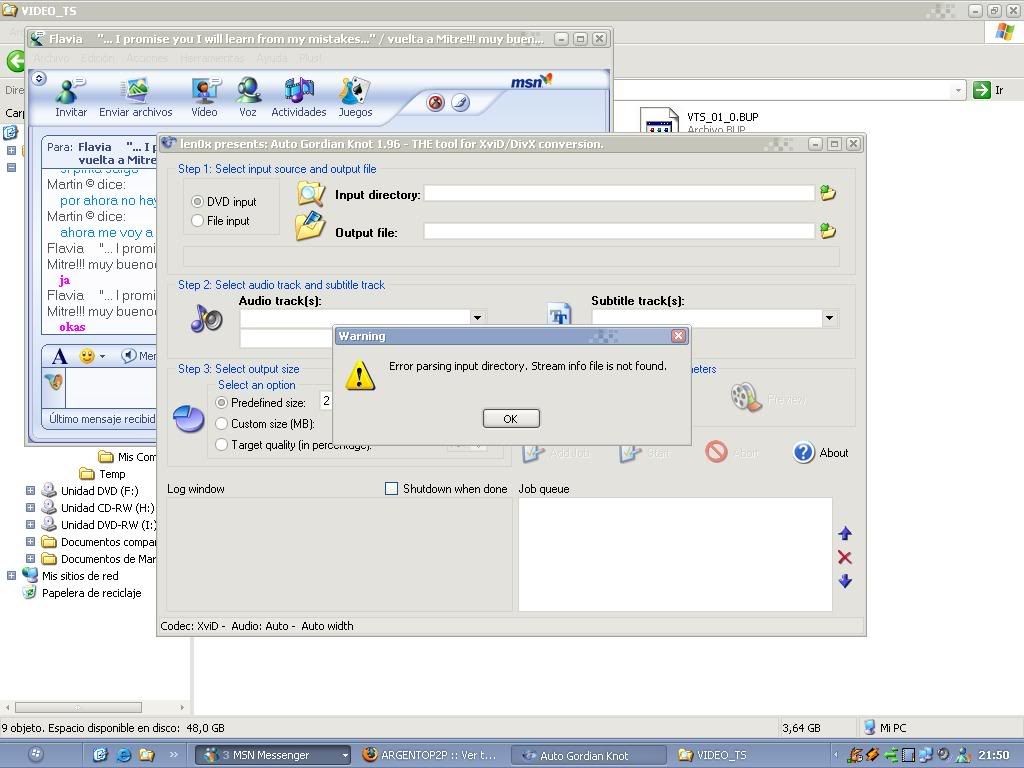Click the Output file text field
The height and width of the screenshot is (768, 1024).
pos(618,231)
